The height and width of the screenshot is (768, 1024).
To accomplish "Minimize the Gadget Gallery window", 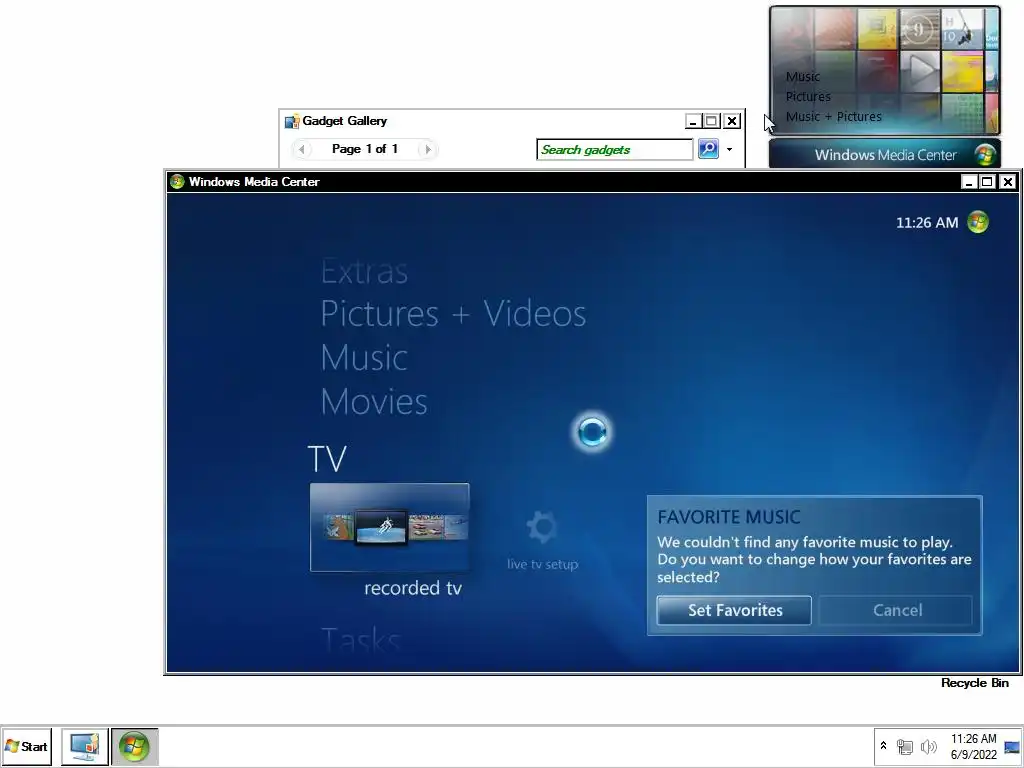I will (694, 121).
